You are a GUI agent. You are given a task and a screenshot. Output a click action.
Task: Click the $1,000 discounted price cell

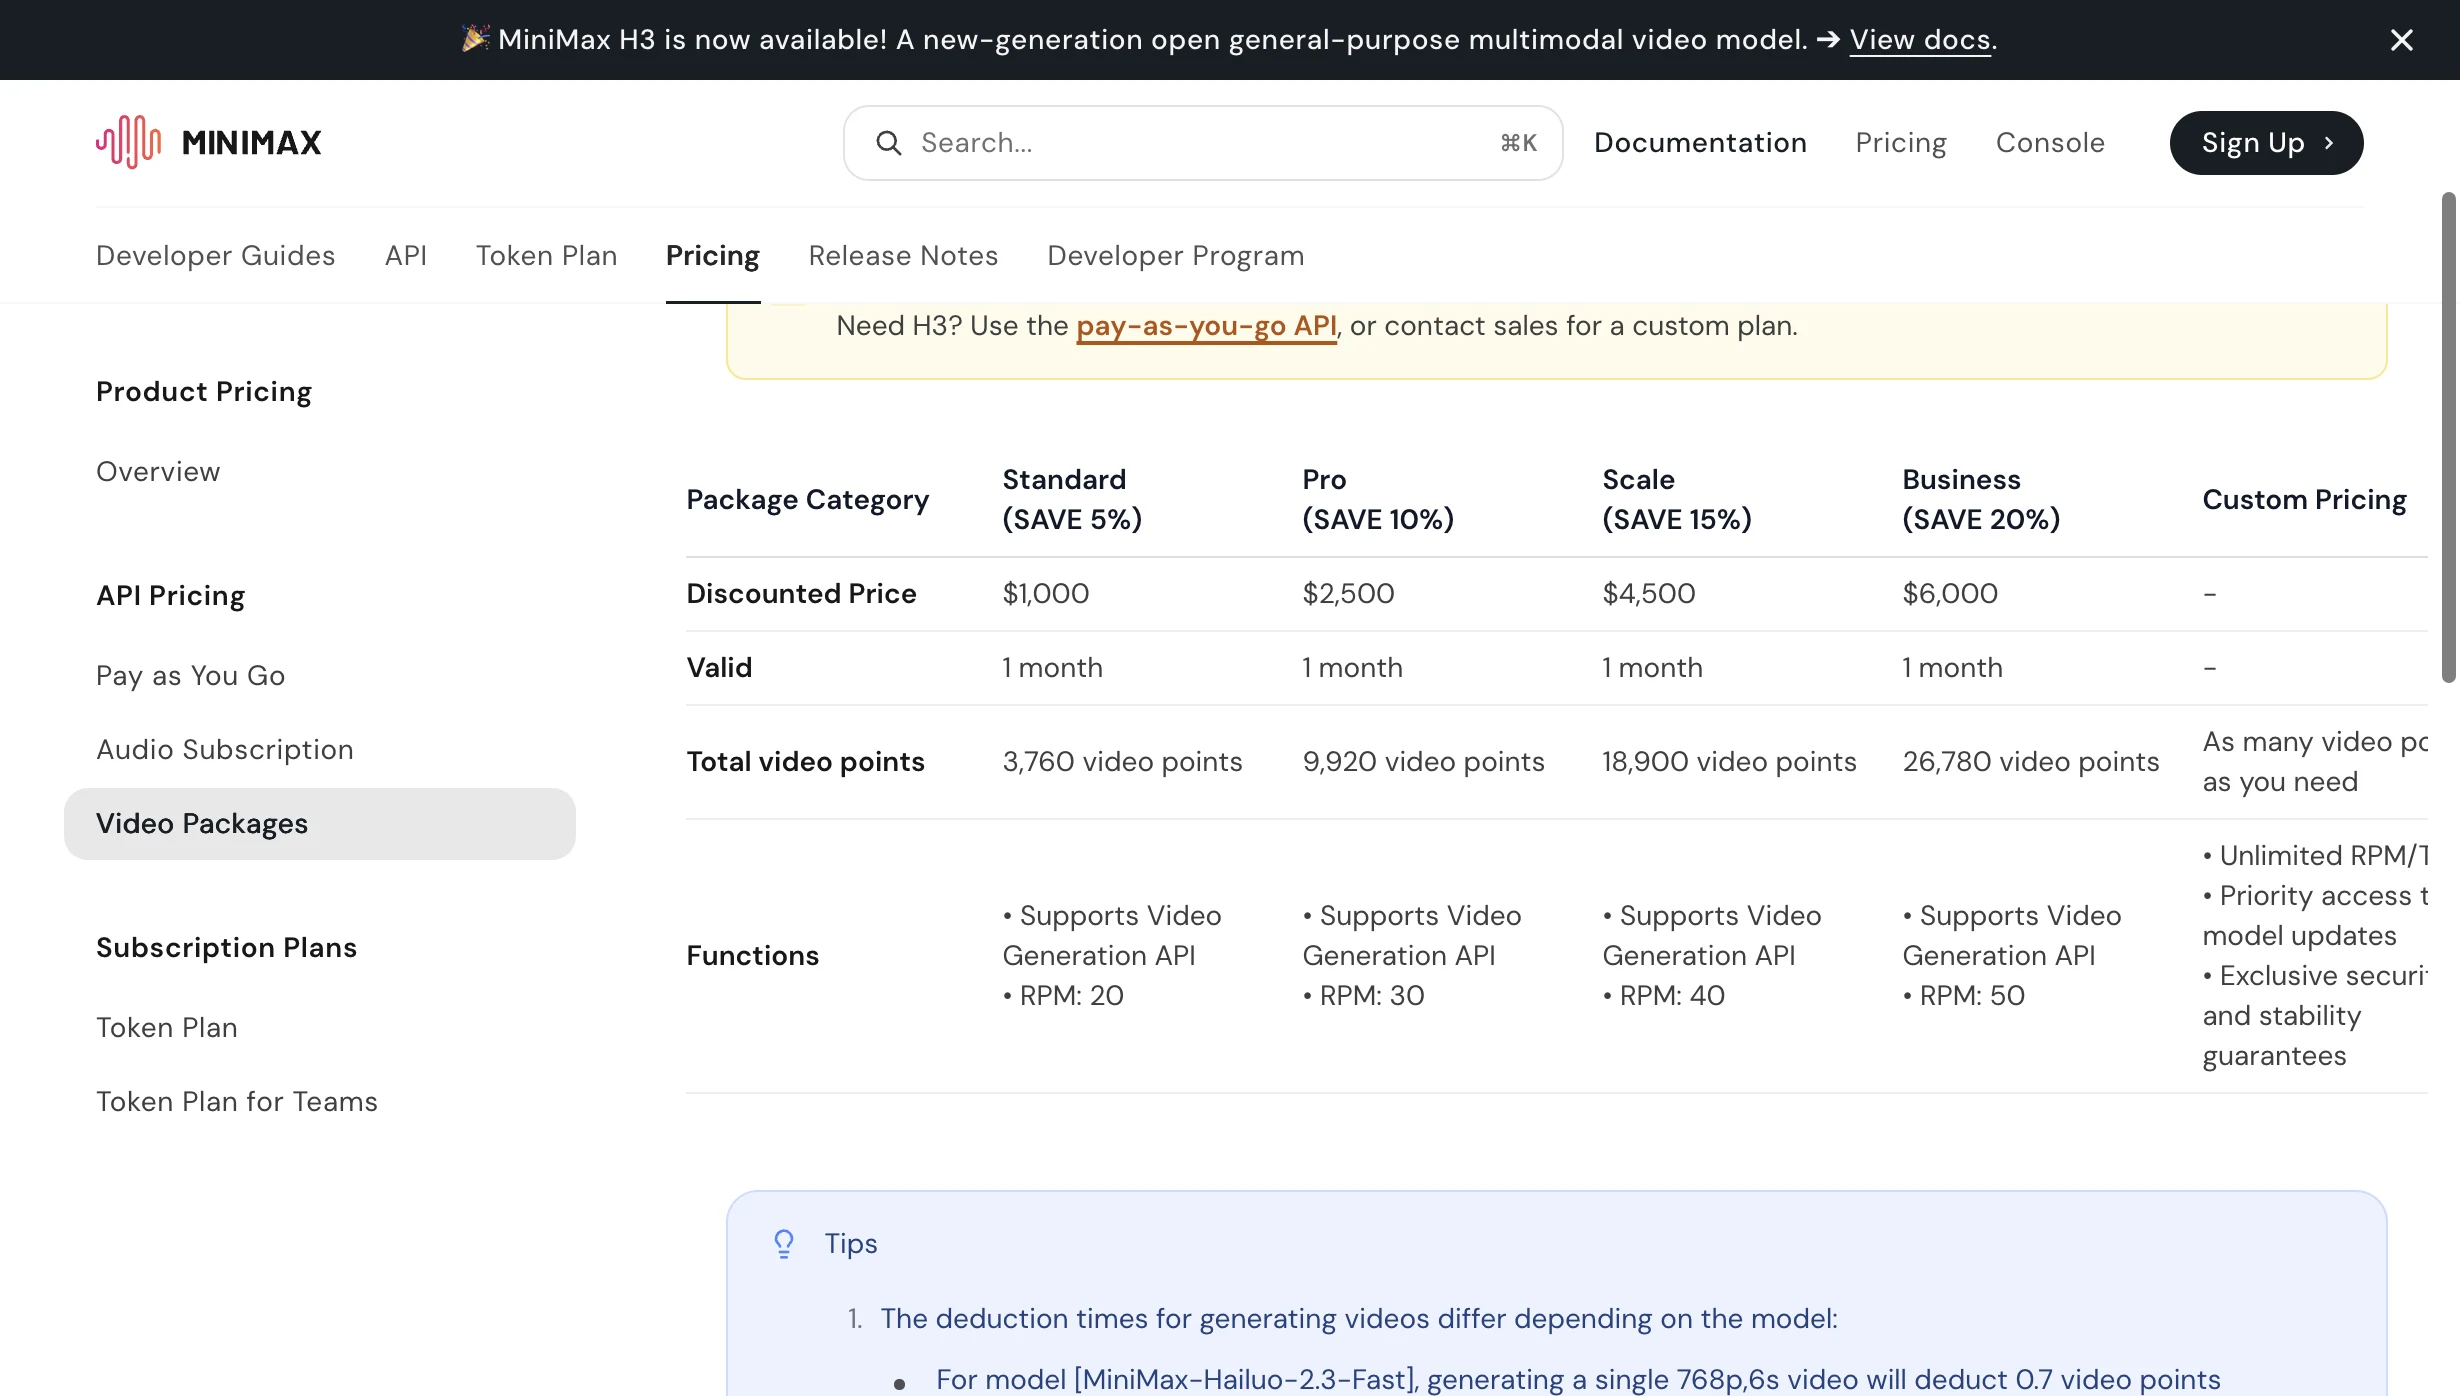click(x=1046, y=594)
